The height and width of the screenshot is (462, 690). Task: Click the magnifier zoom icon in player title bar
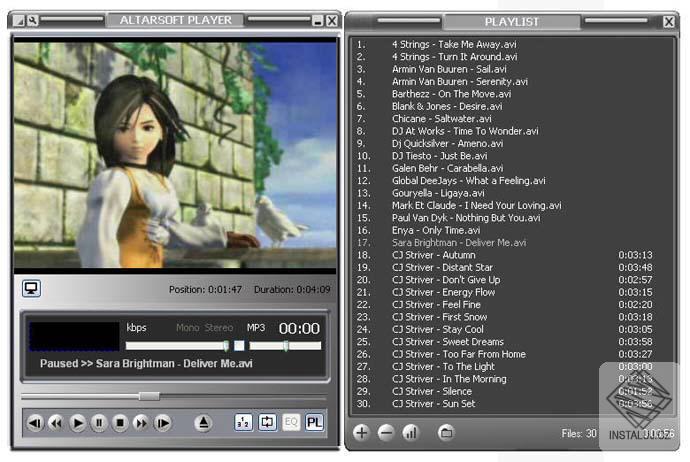32,20
